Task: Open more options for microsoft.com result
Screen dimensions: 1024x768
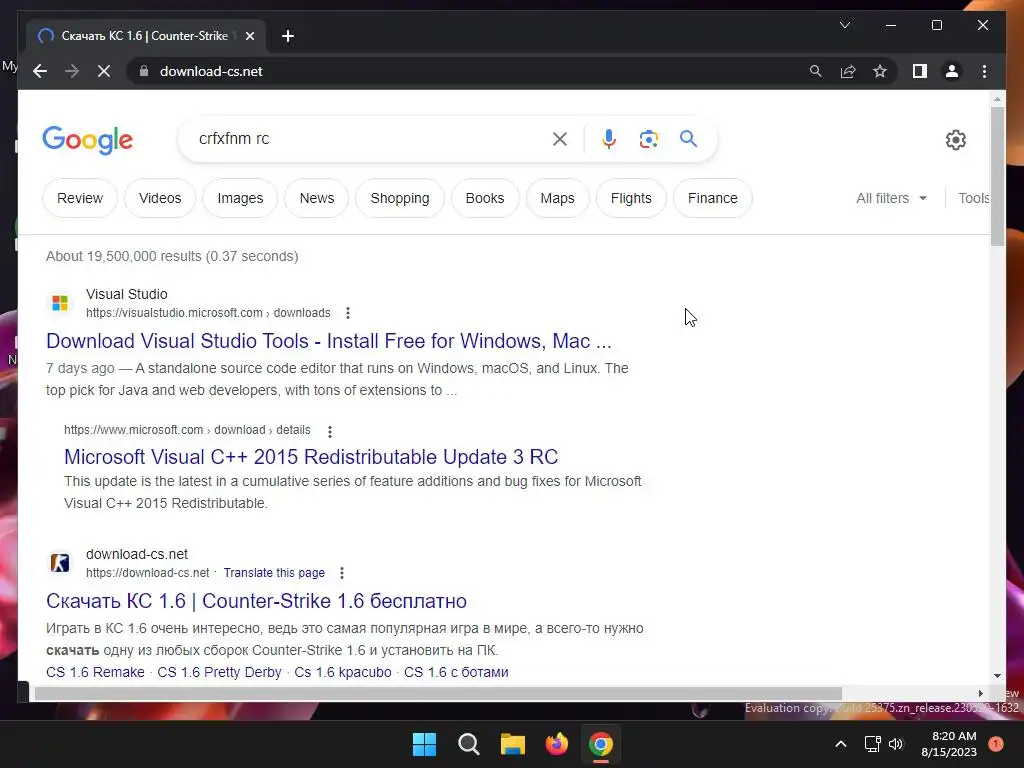Action: pos(330,431)
